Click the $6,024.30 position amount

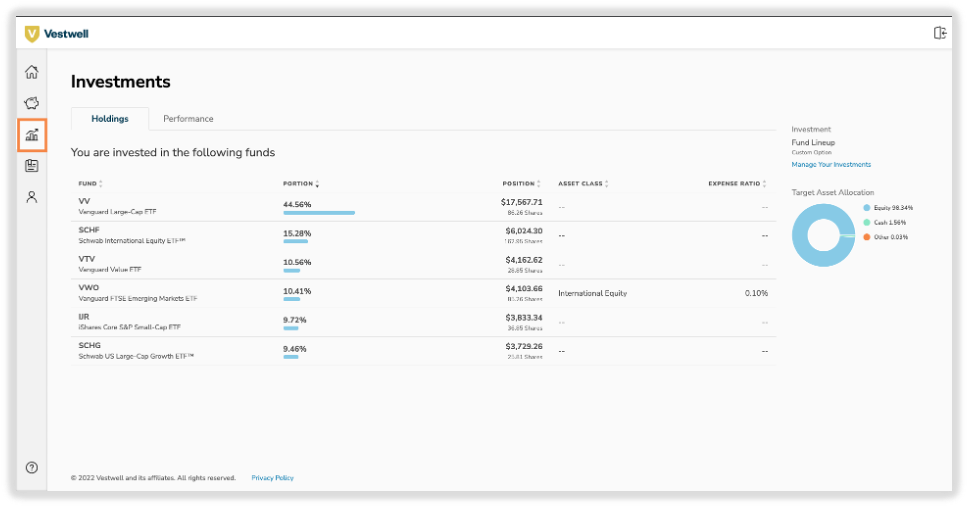[524, 231]
